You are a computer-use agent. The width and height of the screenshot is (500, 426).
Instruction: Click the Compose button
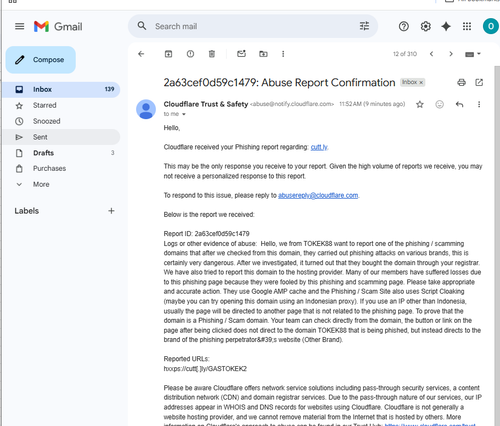point(41,60)
